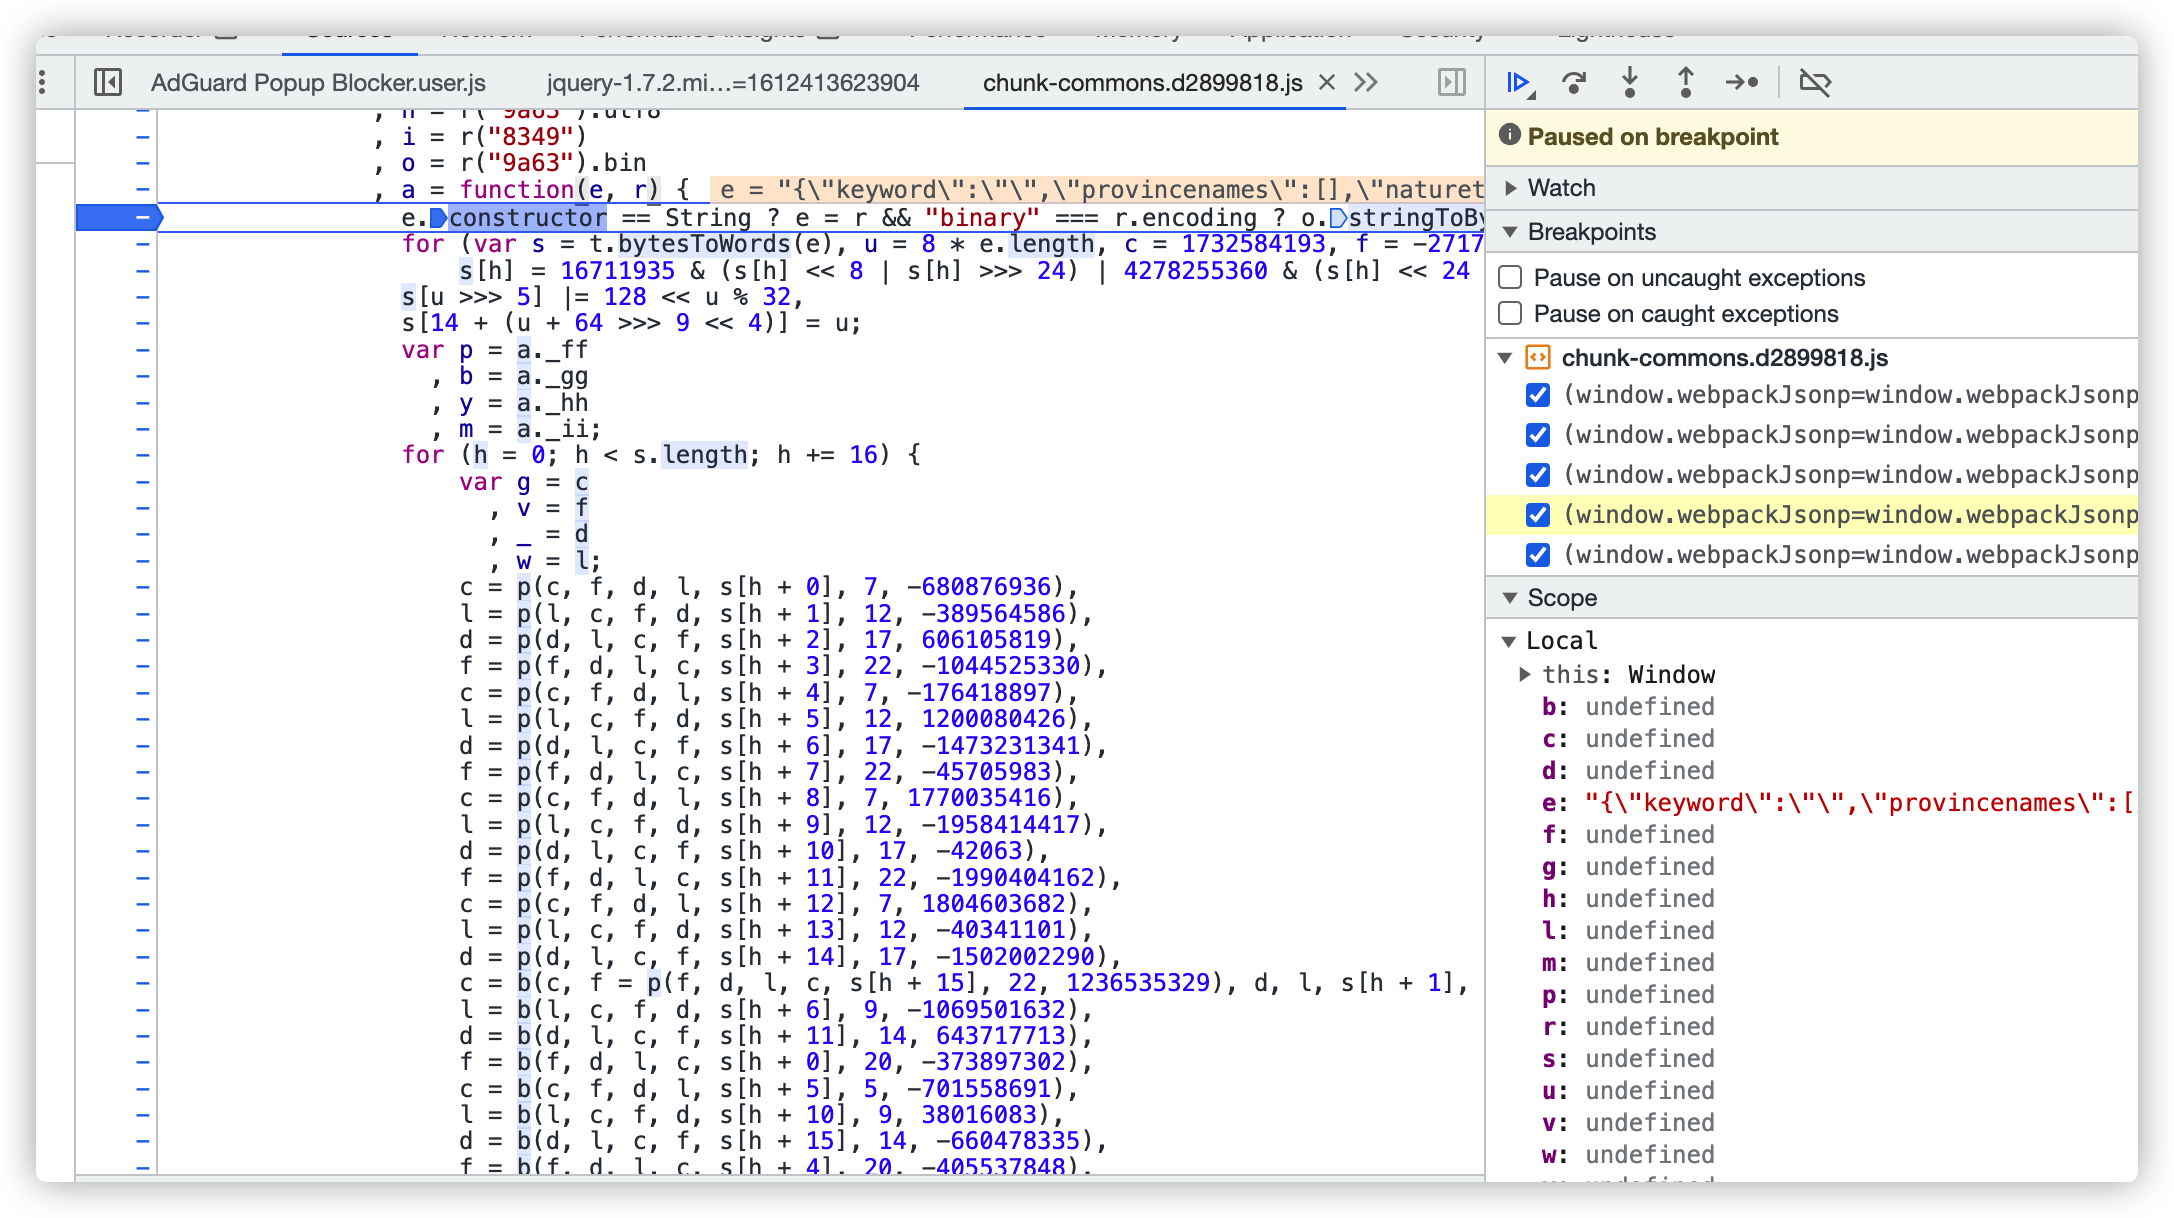The image size is (2174, 1218).
Task: Click the r("8349") code line
Action: coord(481,136)
